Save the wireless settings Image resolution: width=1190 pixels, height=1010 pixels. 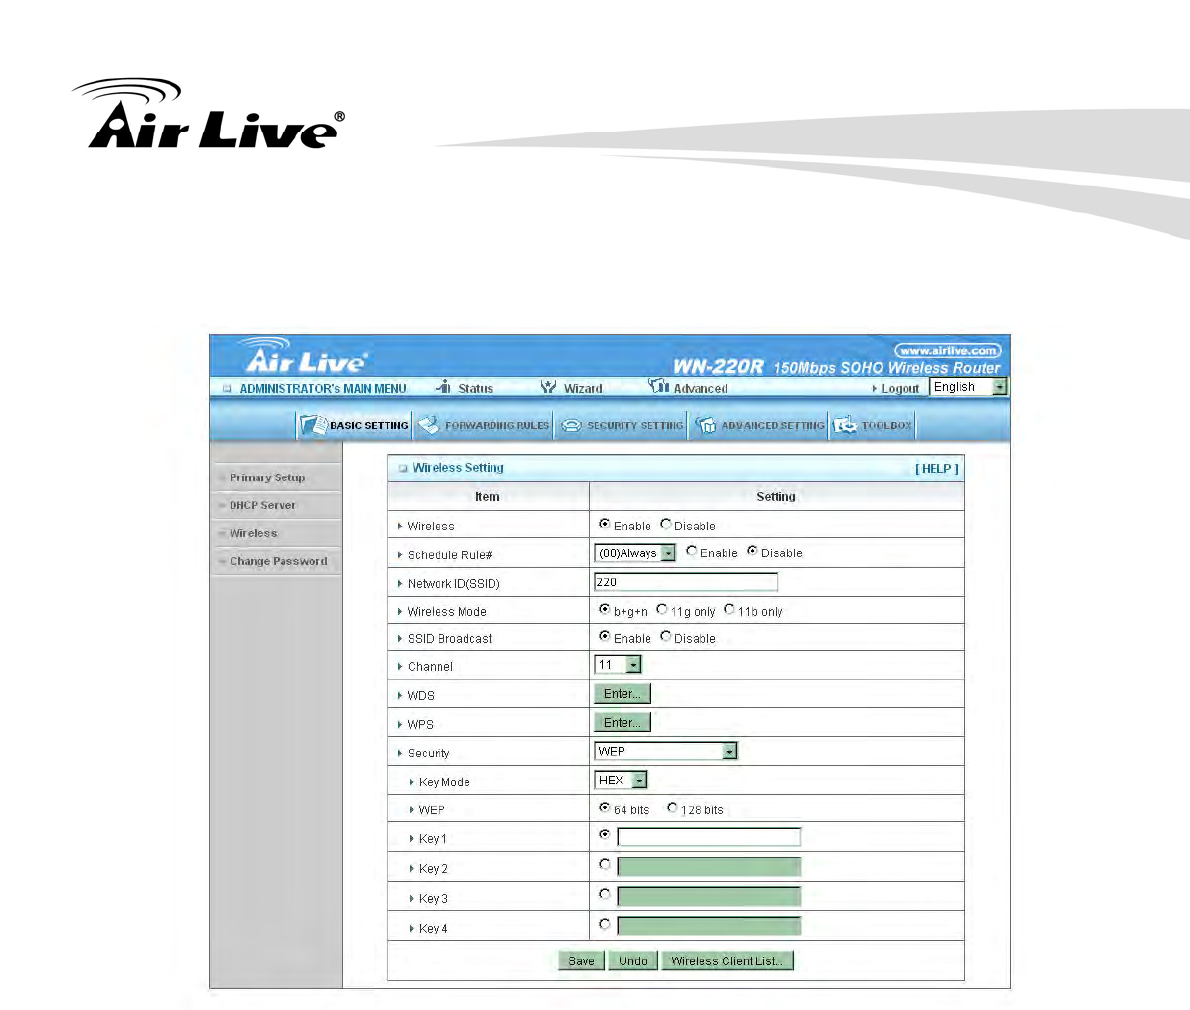coord(581,961)
